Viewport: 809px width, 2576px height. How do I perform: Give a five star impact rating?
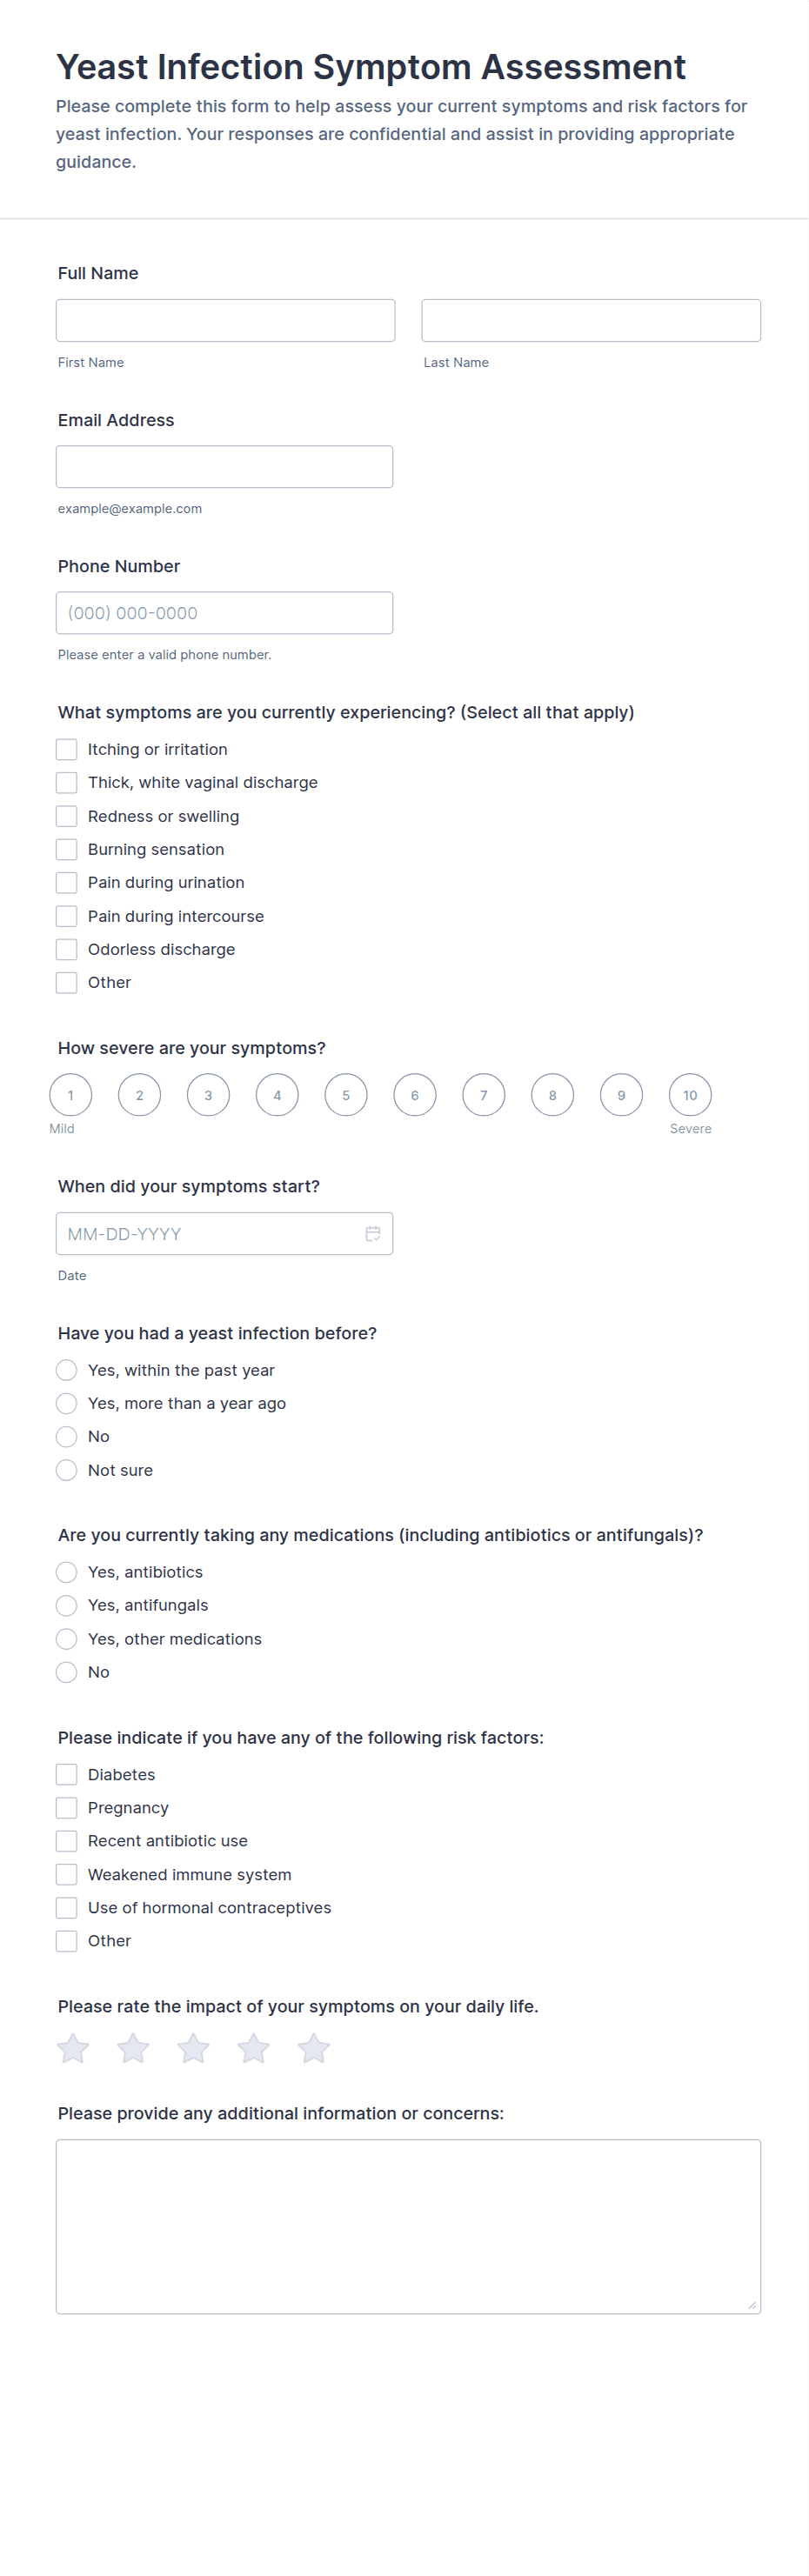point(313,2049)
